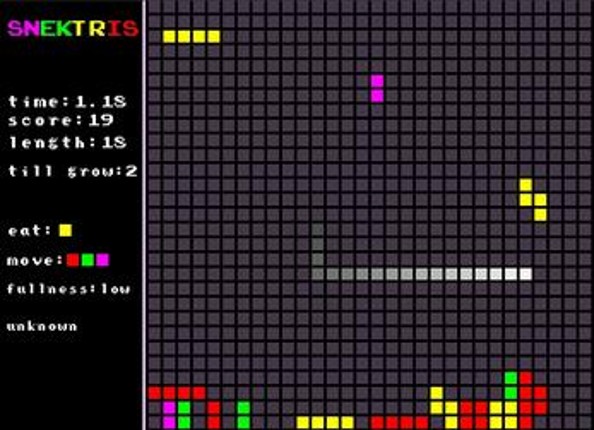The height and width of the screenshot is (430, 594).
Task: Click the "score:19" readout
Action: tap(61, 120)
